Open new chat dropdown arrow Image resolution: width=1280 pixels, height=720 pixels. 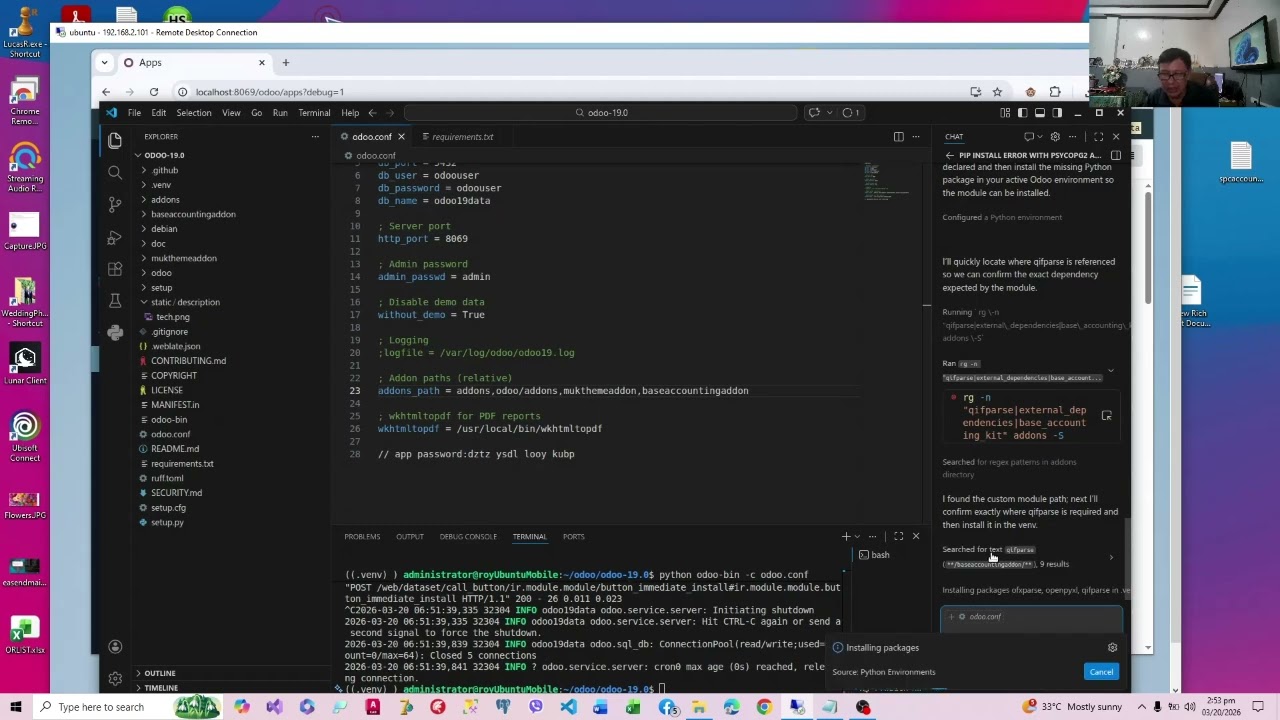click(x=1040, y=137)
